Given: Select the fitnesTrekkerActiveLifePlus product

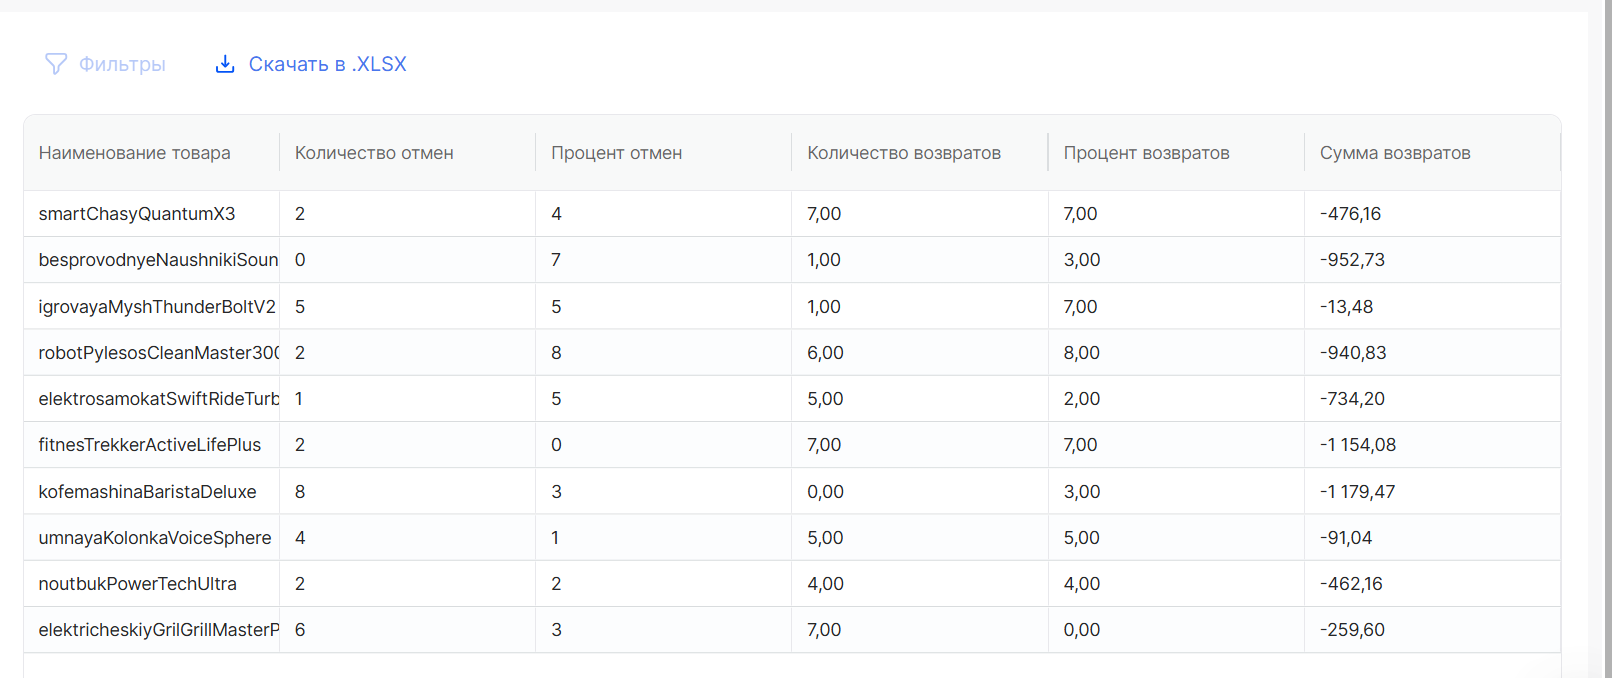Looking at the screenshot, I should [x=149, y=445].
